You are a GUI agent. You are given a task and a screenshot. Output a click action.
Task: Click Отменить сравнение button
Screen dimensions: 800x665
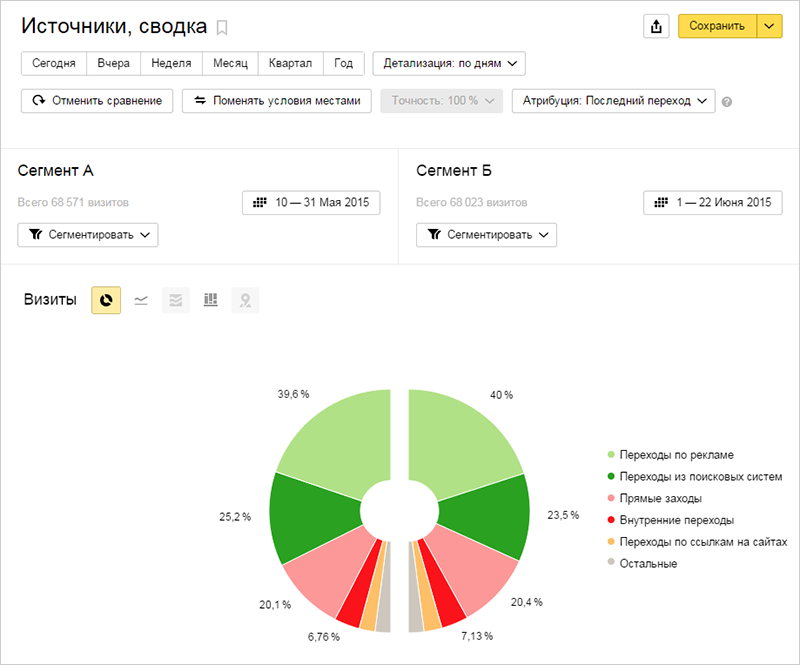(x=97, y=101)
